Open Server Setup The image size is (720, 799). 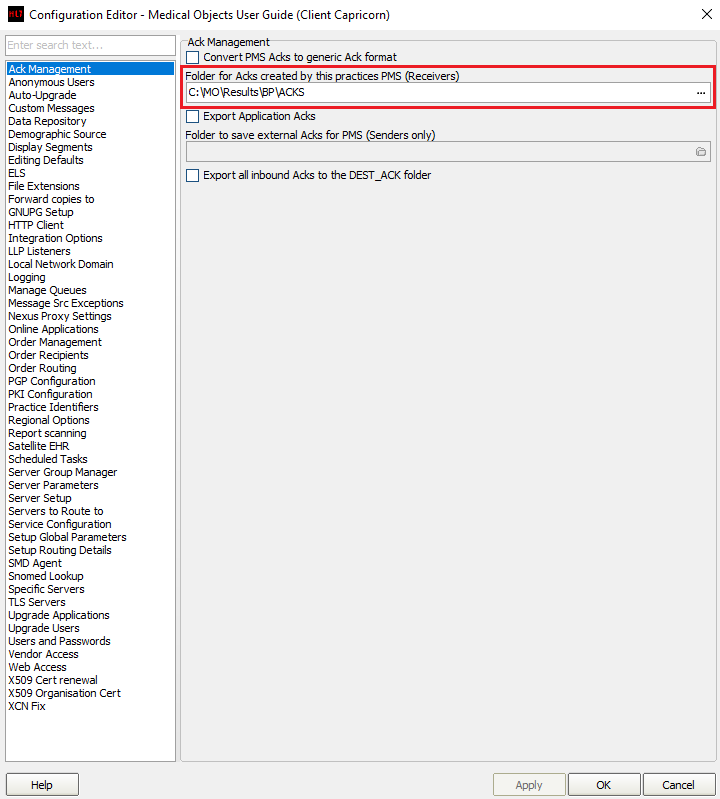(x=40, y=498)
